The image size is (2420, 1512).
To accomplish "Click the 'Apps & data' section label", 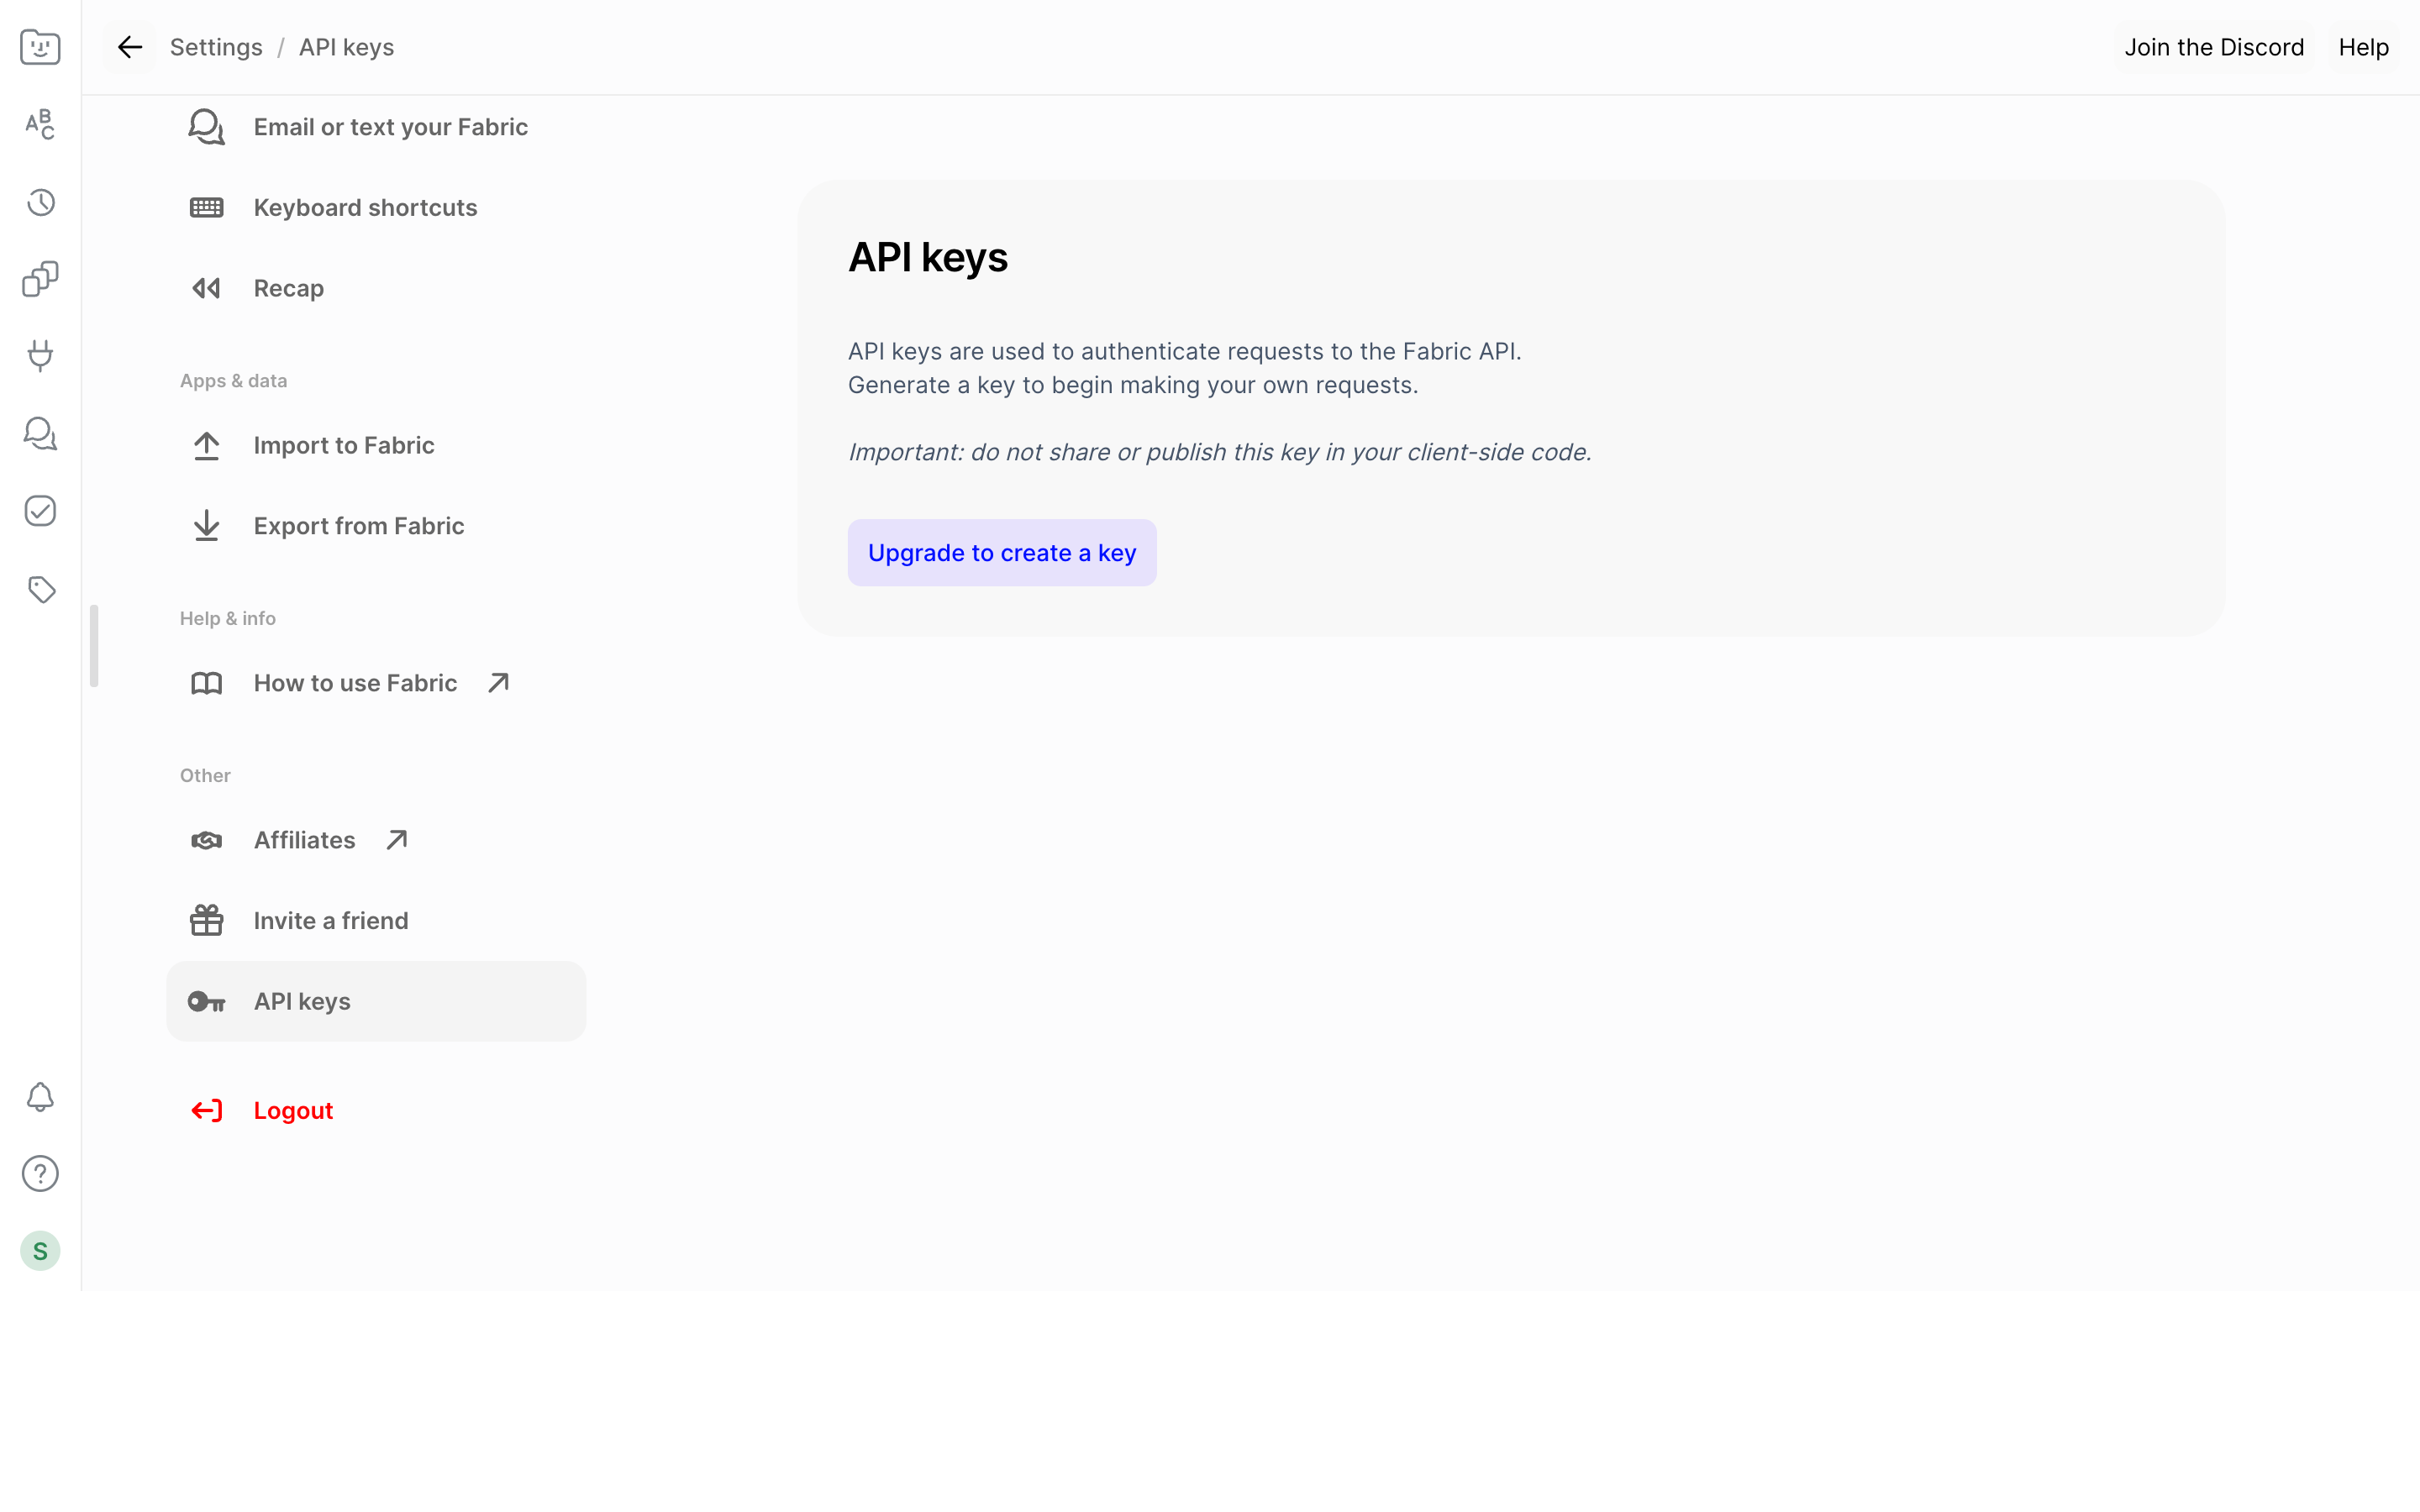I will pos(233,381).
